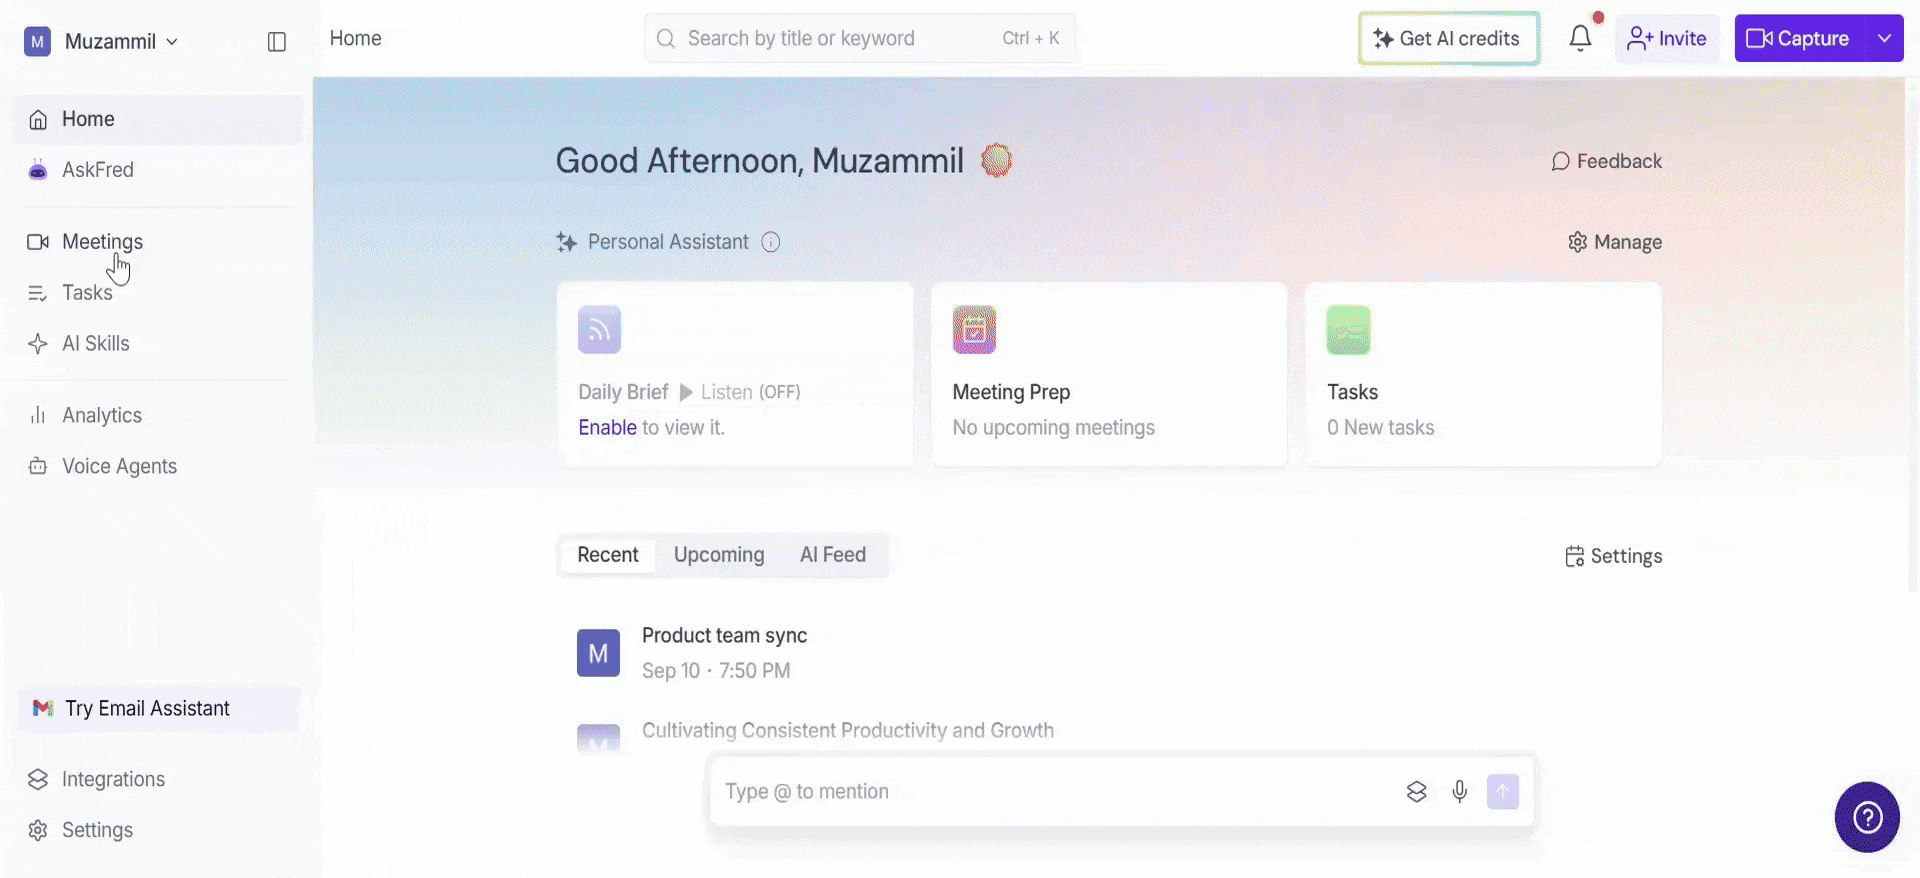The width and height of the screenshot is (1920, 878).
Task: Open Integrations in the sidebar
Action: (x=158, y=780)
